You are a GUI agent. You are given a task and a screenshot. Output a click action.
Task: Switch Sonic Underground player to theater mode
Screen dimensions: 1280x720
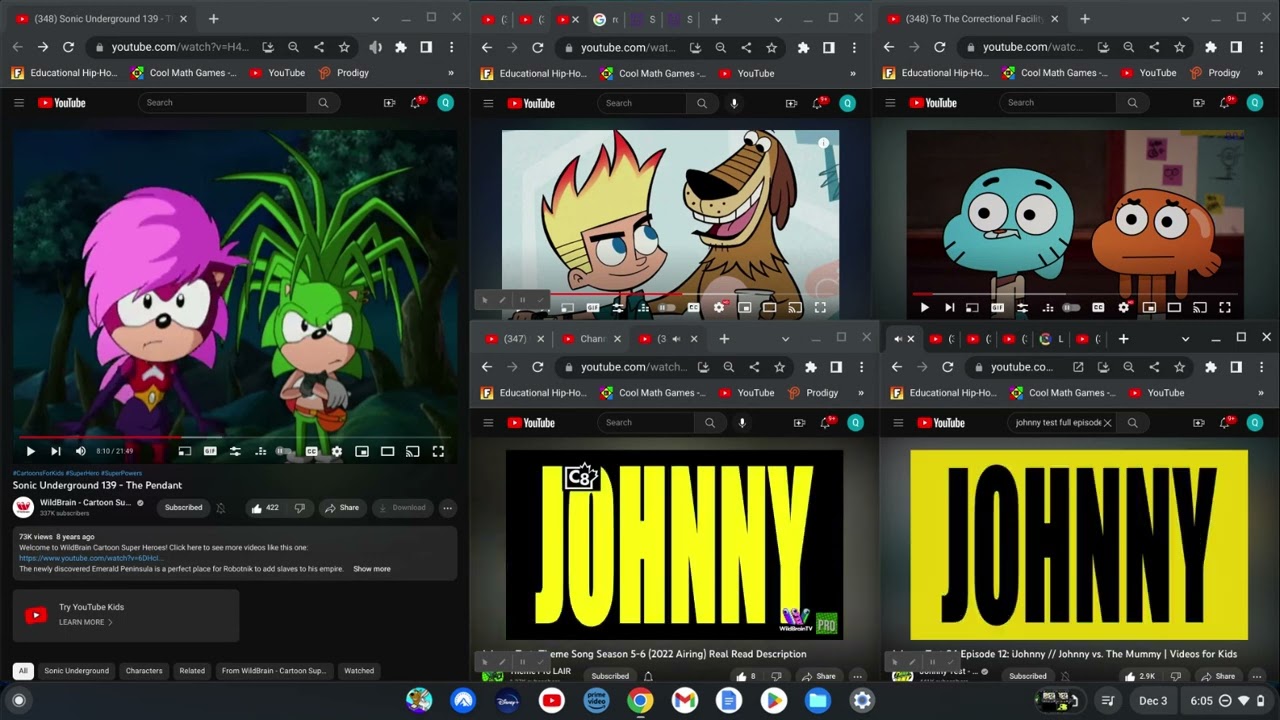tap(387, 451)
